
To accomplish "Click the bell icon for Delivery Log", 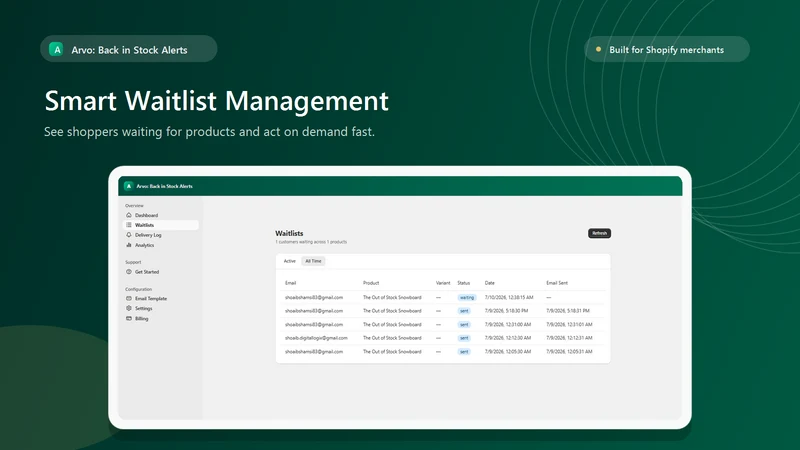I will tap(129, 235).
